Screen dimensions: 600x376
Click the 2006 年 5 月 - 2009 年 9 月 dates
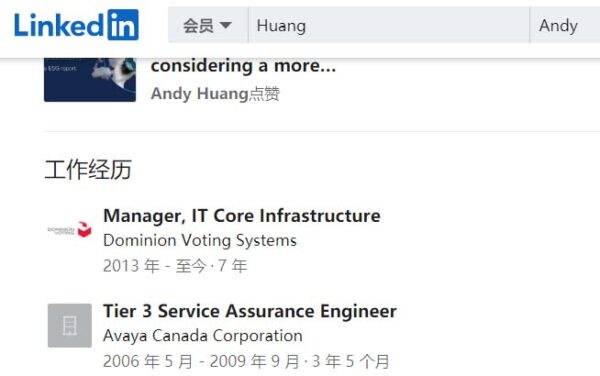click(201, 361)
